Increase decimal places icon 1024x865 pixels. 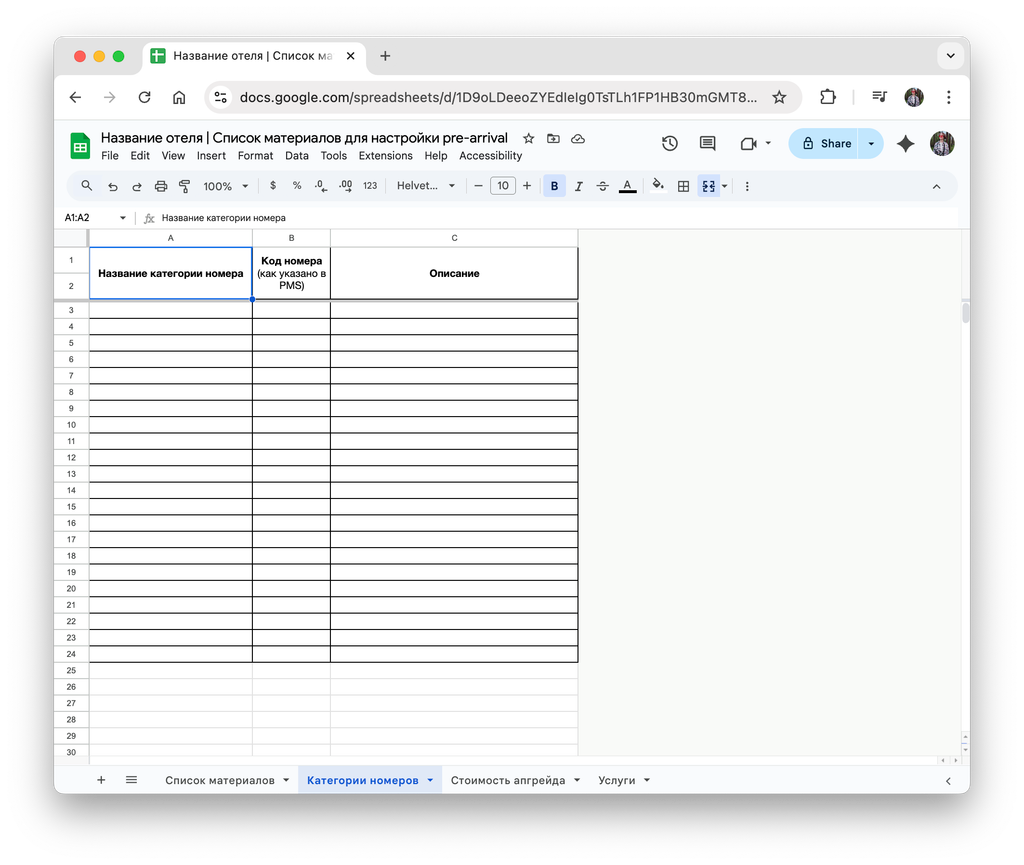tap(345, 186)
